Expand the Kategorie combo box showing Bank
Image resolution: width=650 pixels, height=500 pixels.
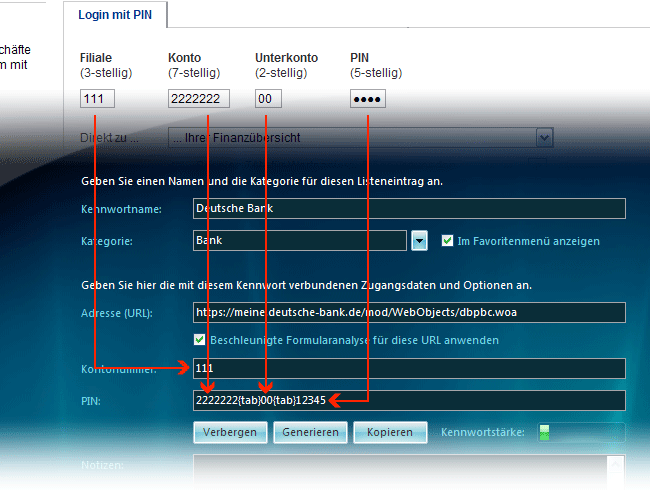click(298, 241)
